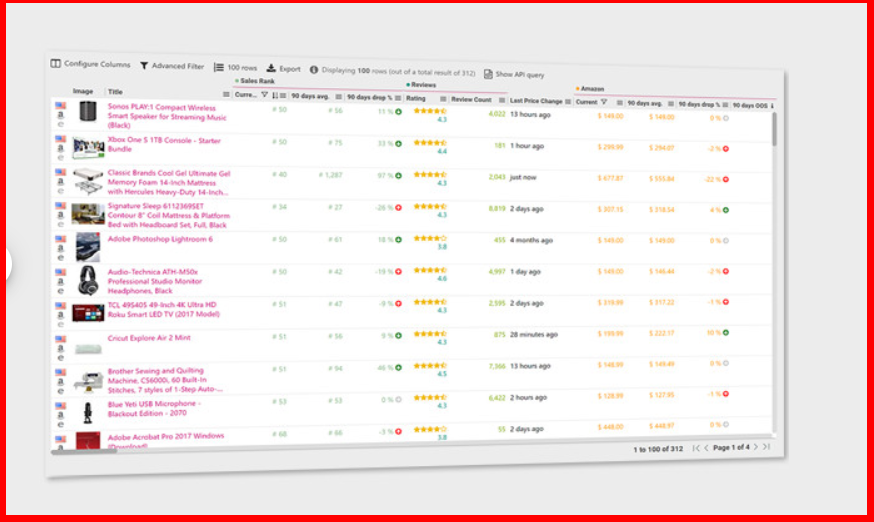Click the horizontal scrollbar under the table
874x522 pixels.
click(x=84, y=452)
